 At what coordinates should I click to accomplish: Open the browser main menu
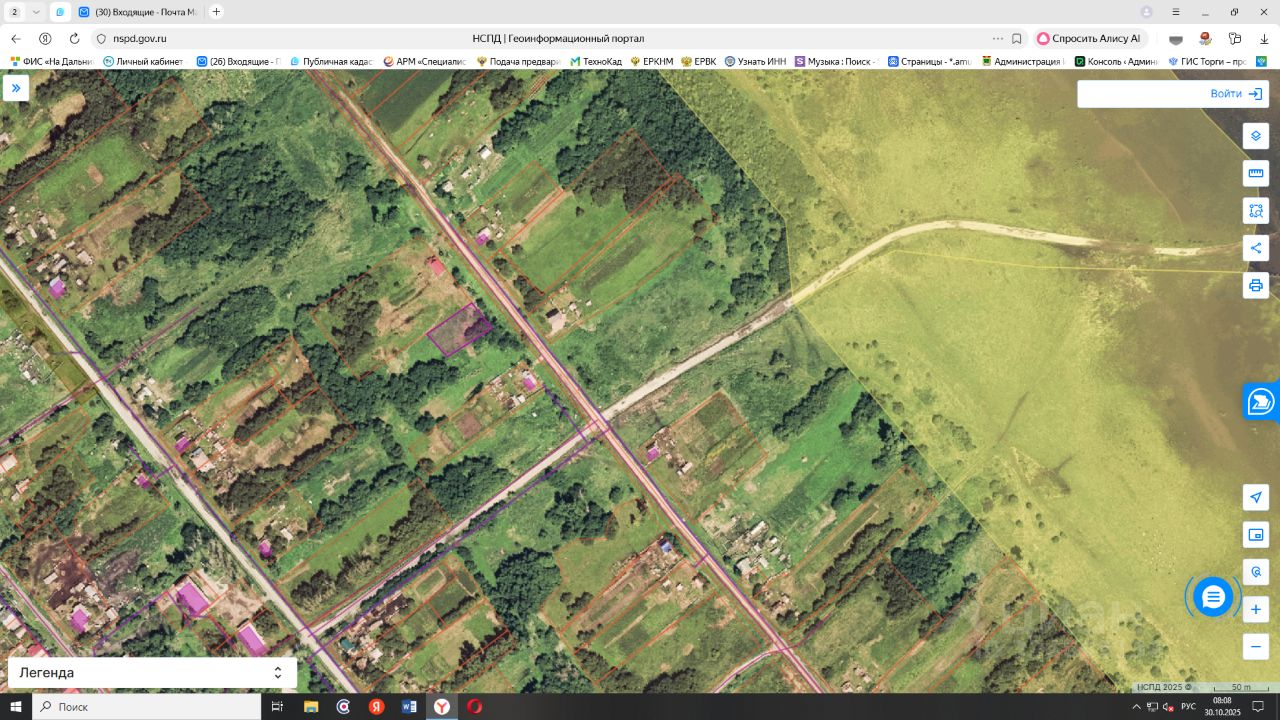1175,12
